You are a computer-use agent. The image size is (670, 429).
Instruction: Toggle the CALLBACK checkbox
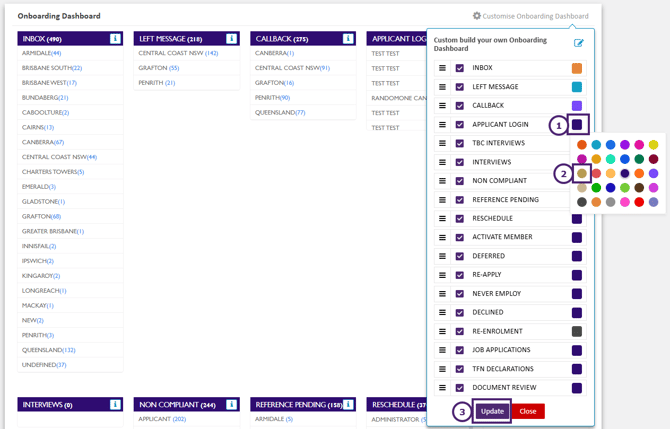pyautogui.click(x=460, y=106)
